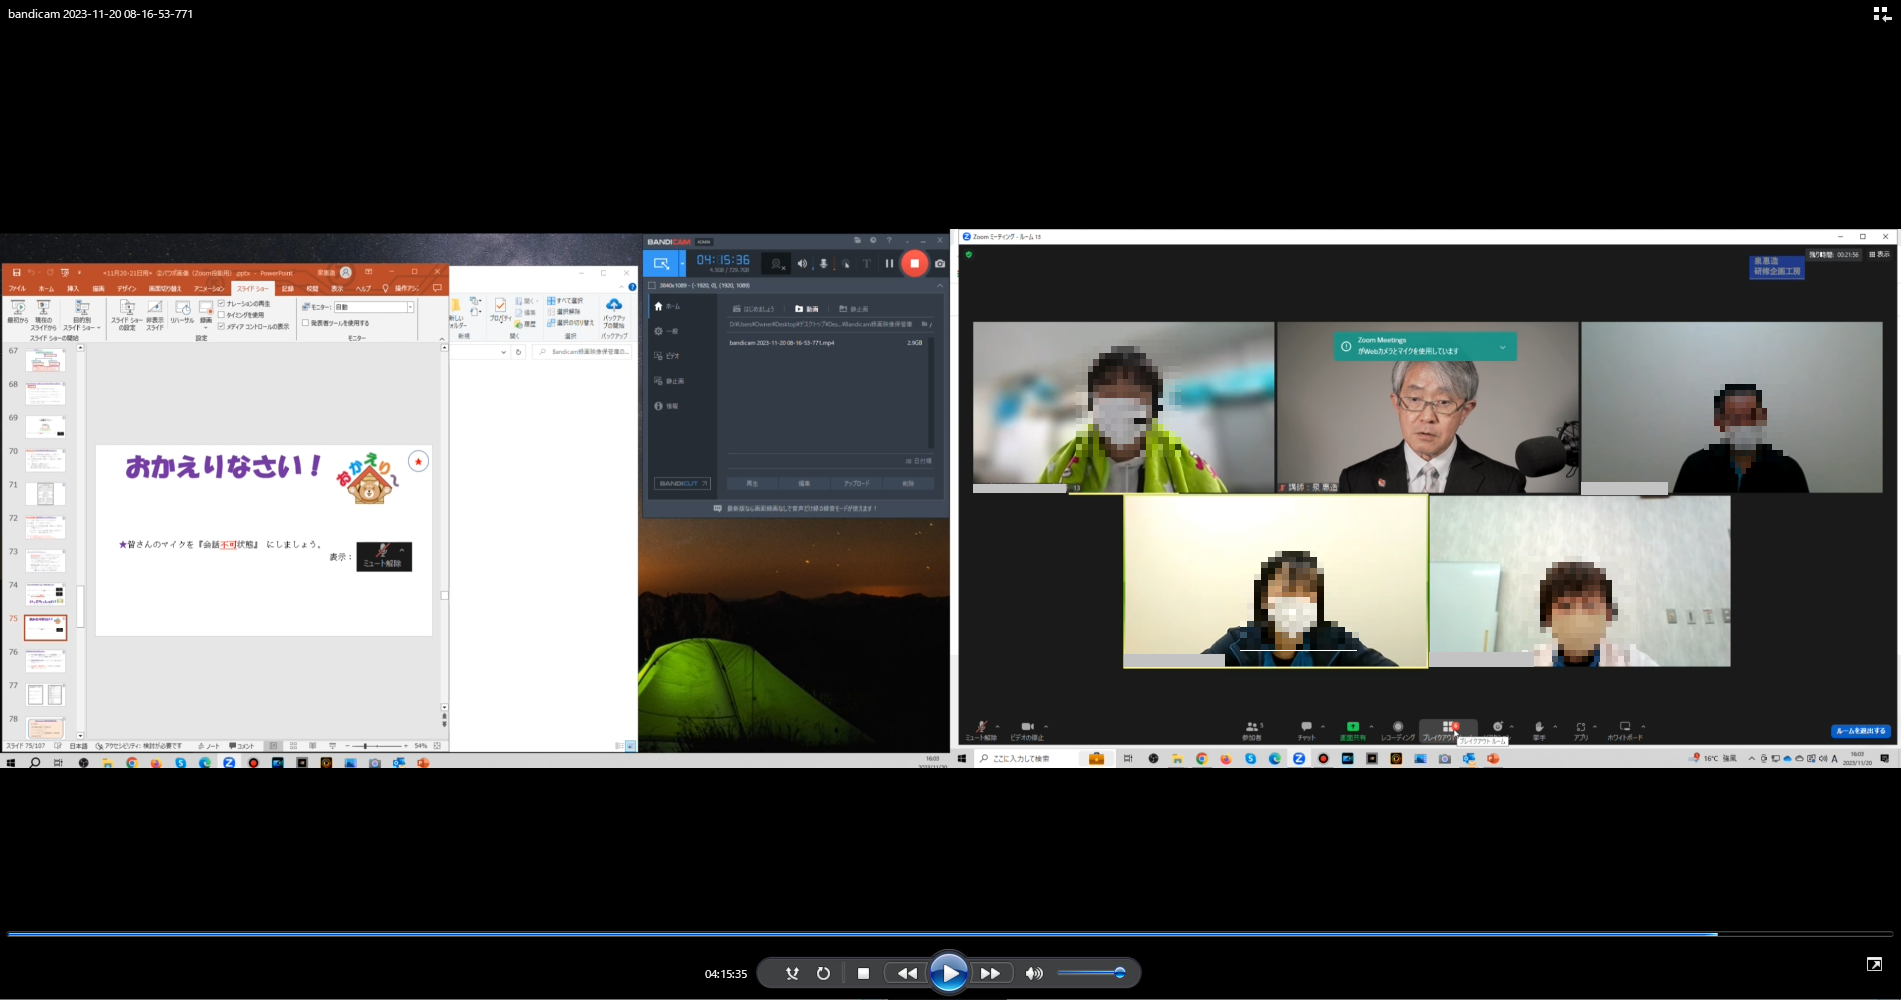This screenshot has height=1003, width=1901.
Task: Toggle shuffle in the media player
Action: coord(792,973)
